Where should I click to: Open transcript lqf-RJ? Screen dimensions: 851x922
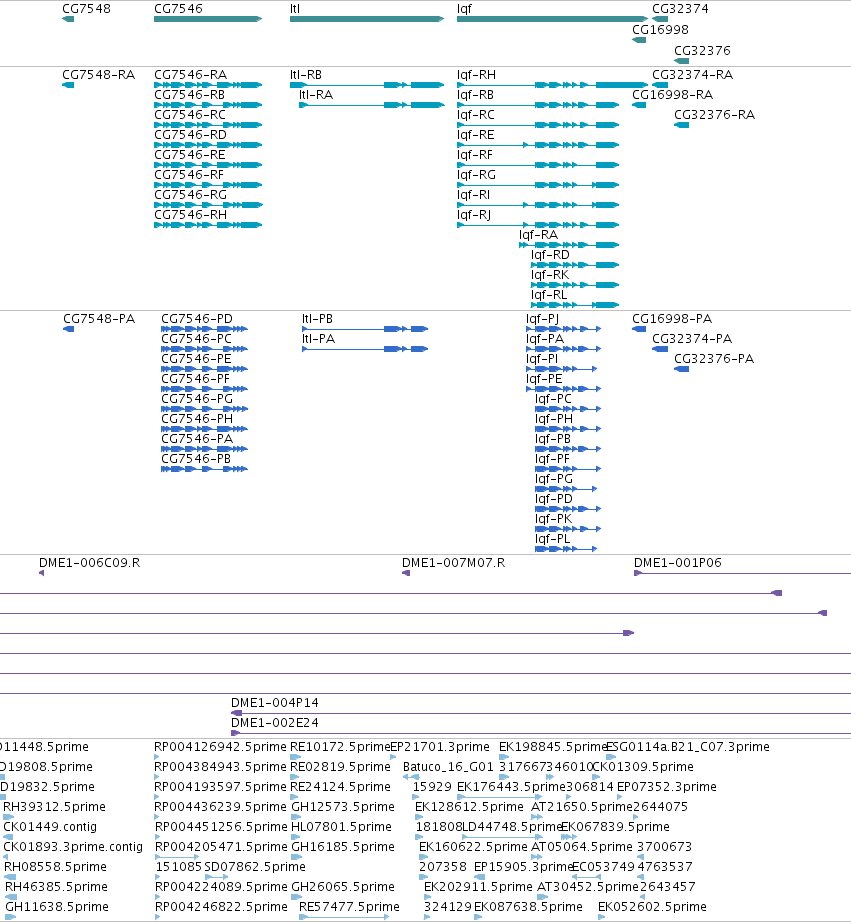[x=474, y=215]
